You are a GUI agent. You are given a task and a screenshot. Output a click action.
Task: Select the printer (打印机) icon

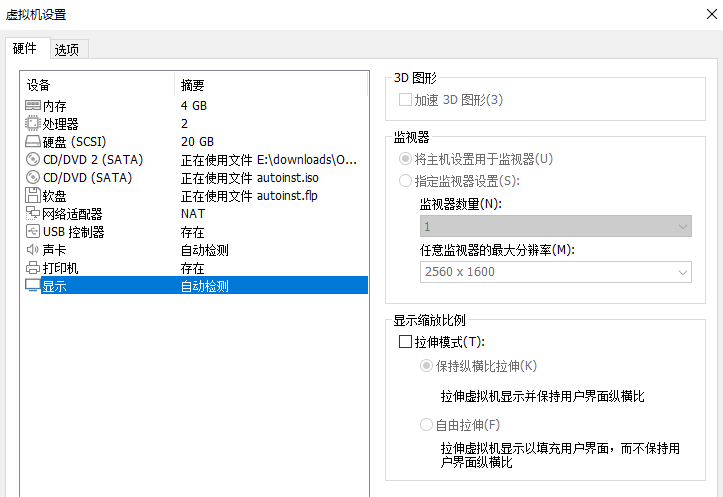pyautogui.click(x=32, y=268)
